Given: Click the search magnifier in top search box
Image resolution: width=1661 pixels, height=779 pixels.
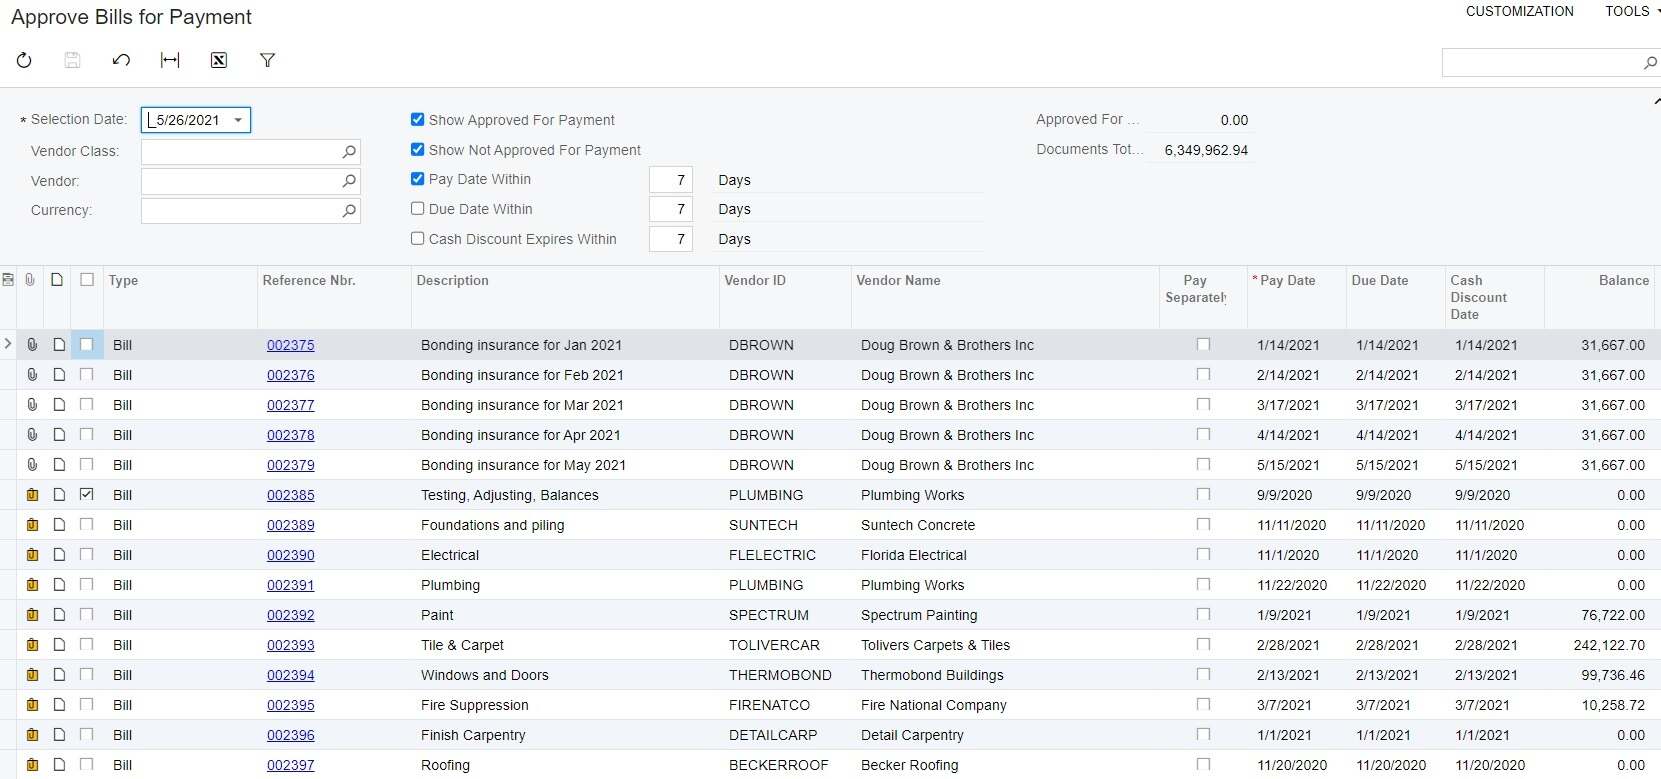Looking at the screenshot, I should 1650,63.
